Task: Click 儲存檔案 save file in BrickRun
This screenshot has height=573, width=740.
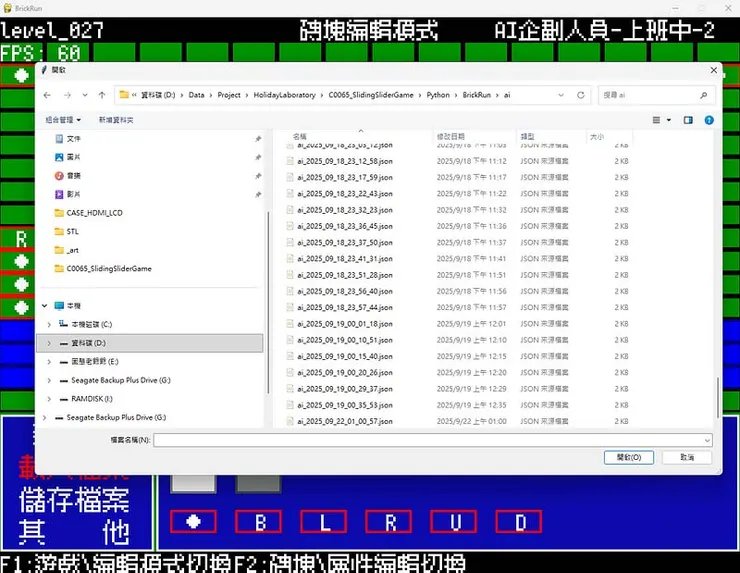Action: tap(74, 500)
